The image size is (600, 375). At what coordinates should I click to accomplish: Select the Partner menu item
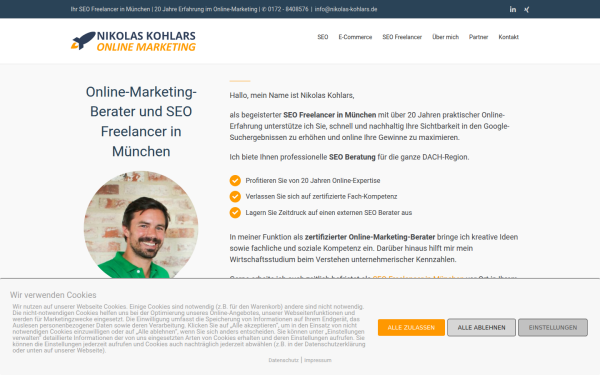[478, 37]
